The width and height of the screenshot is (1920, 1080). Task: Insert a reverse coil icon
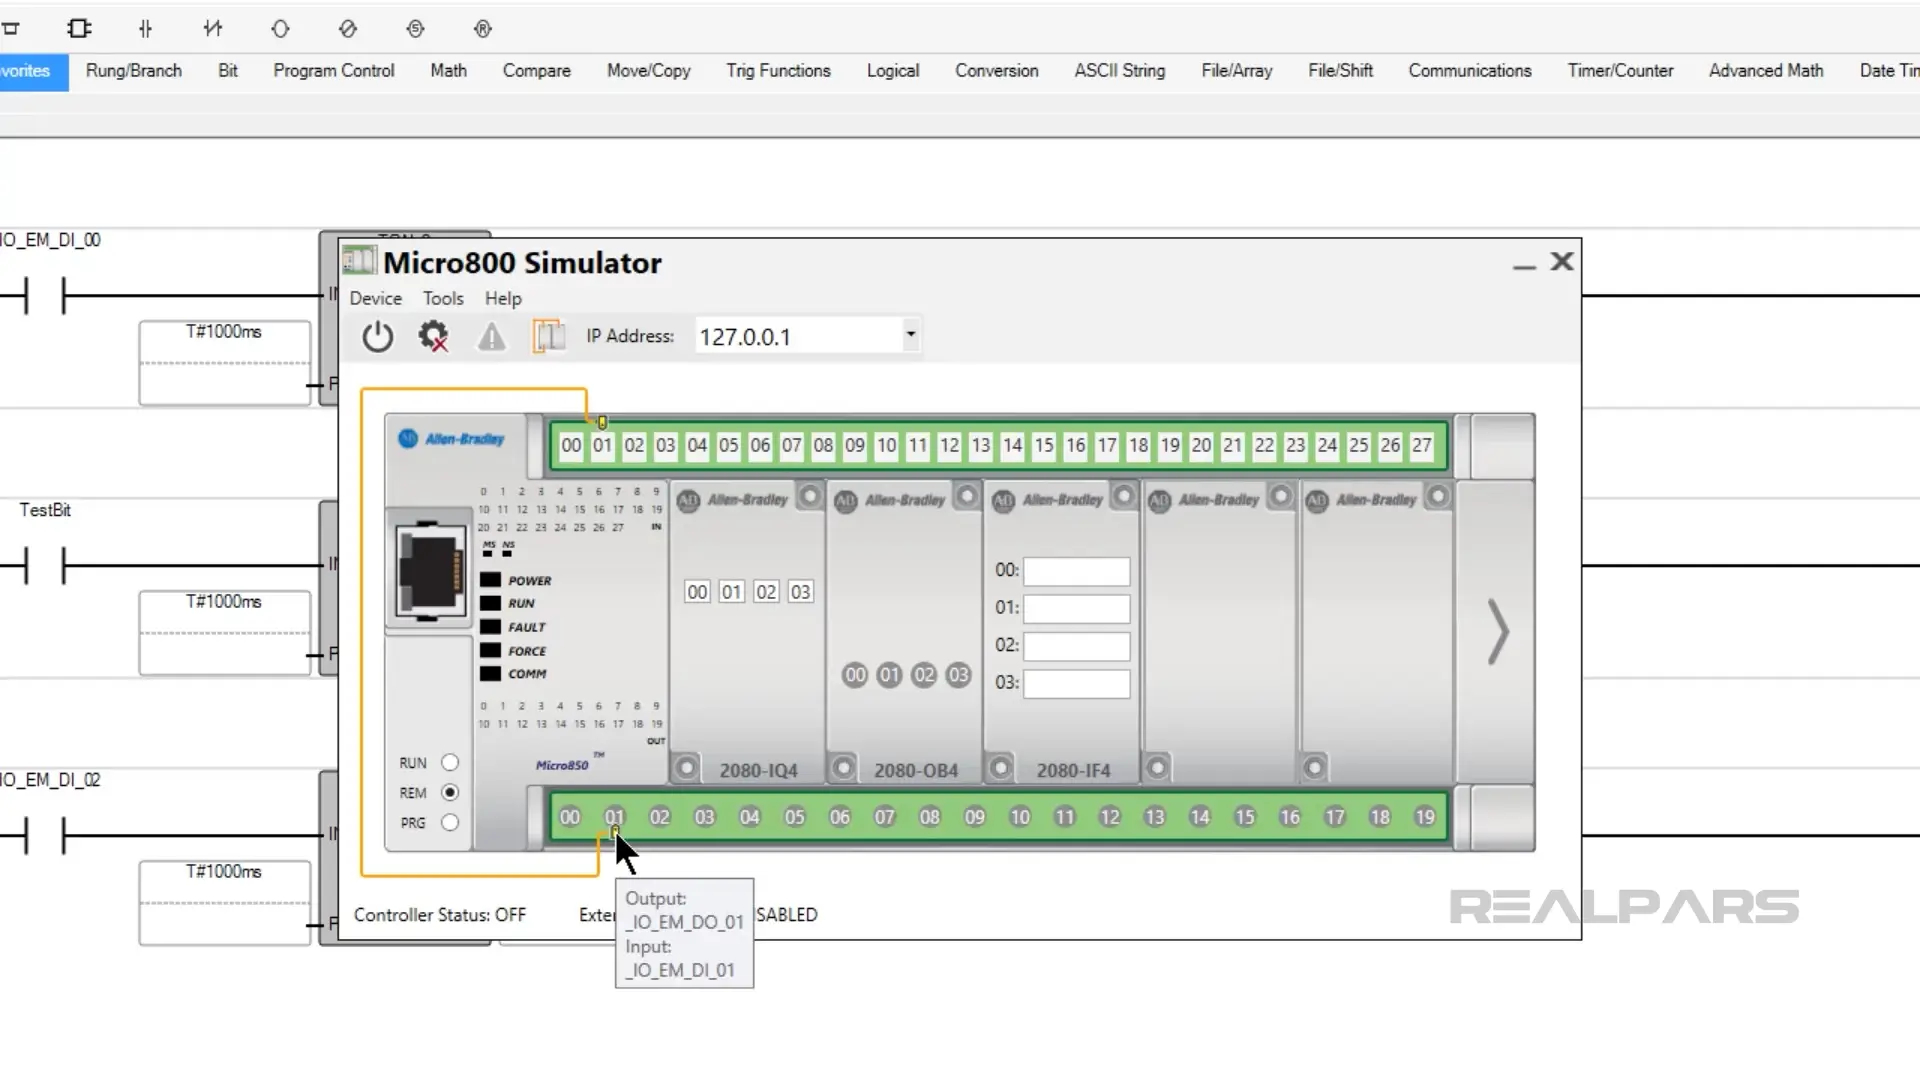pos(348,29)
